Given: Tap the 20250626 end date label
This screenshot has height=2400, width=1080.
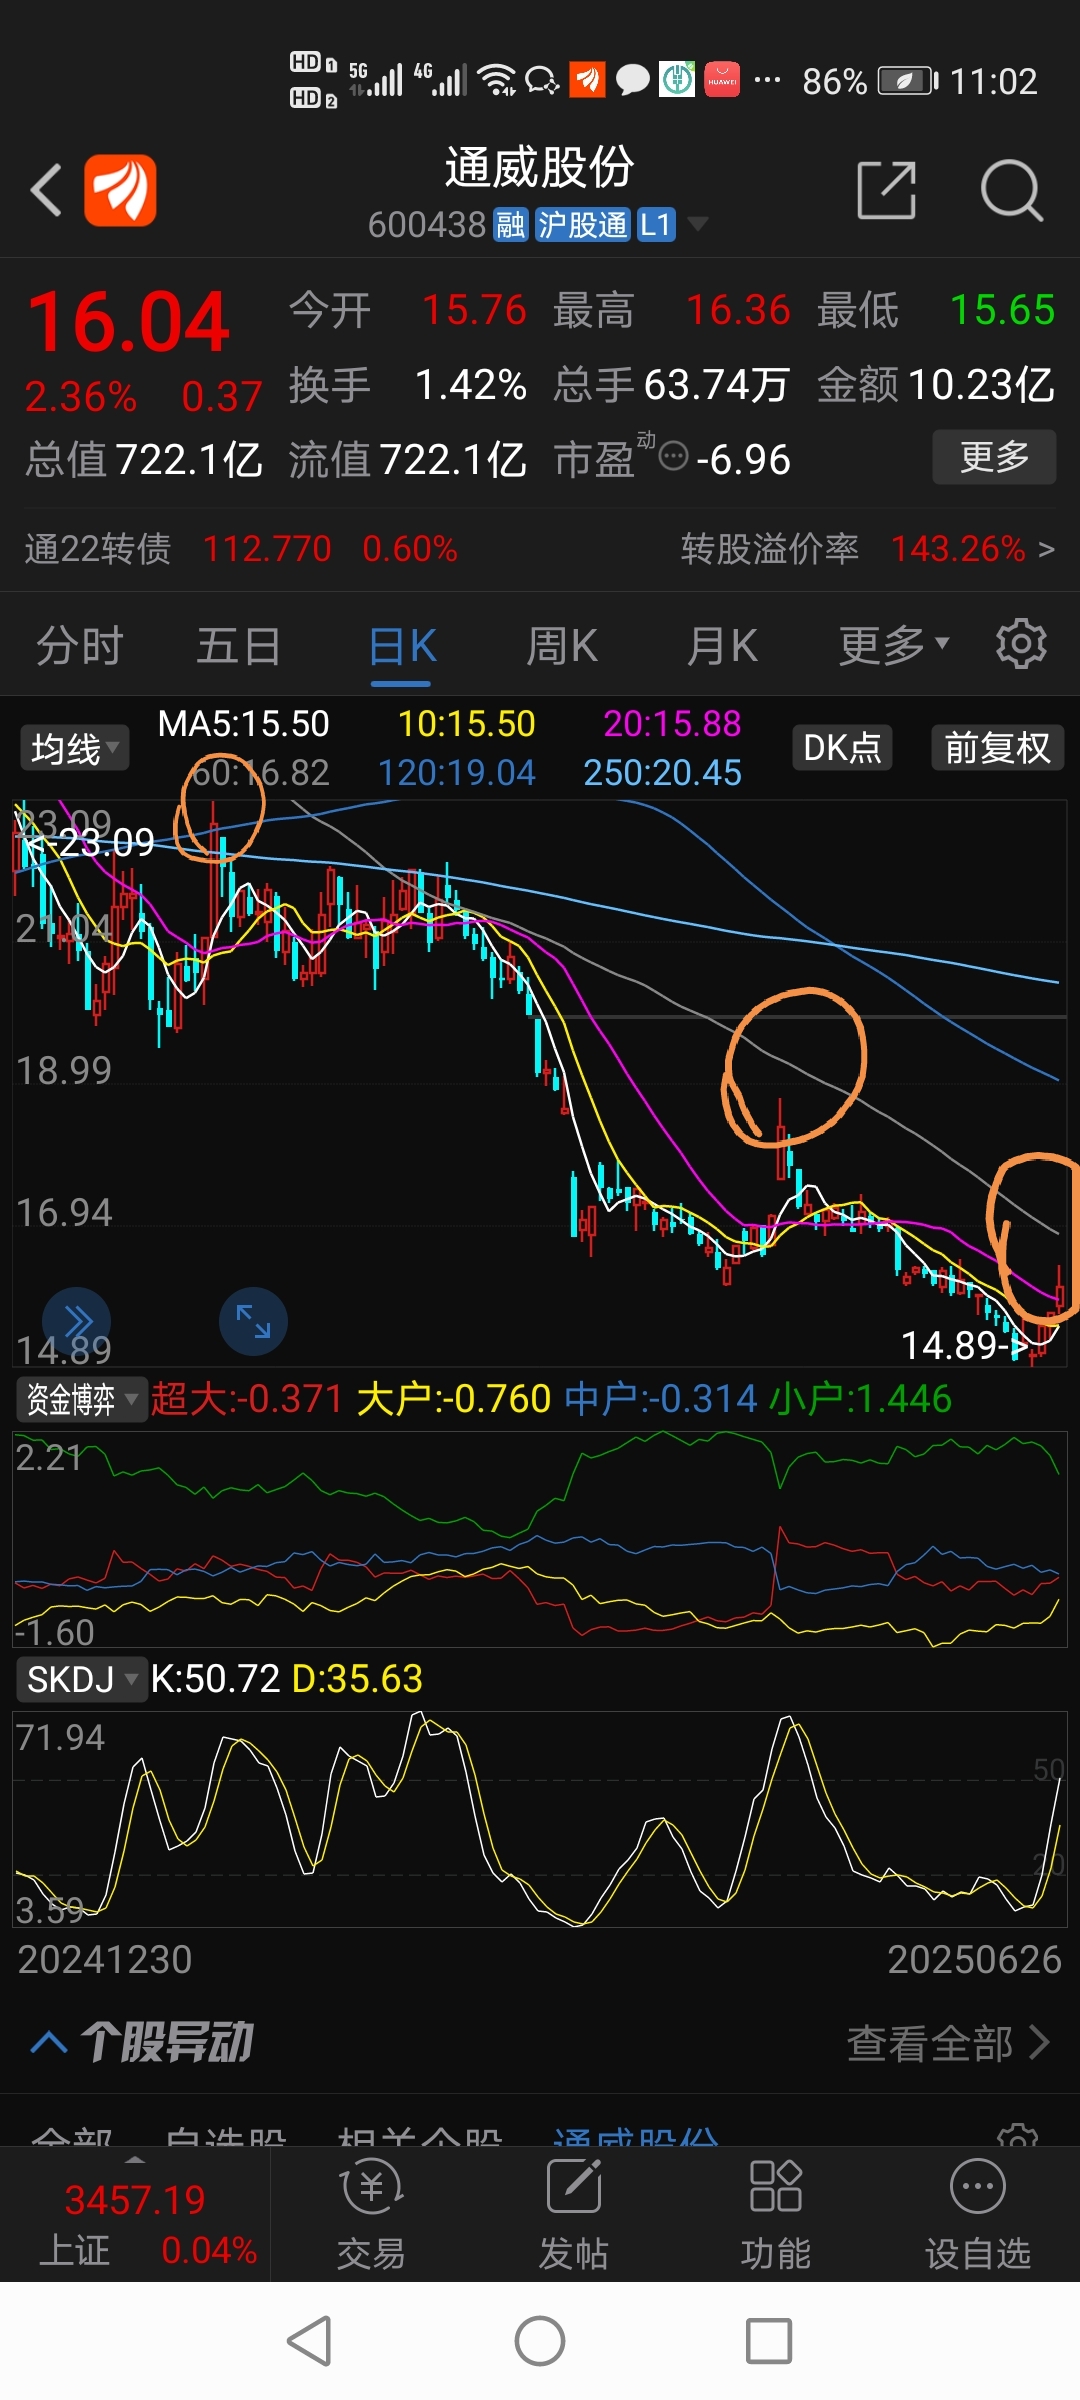Looking at the screenshot, I should (x=974, y=1959).
